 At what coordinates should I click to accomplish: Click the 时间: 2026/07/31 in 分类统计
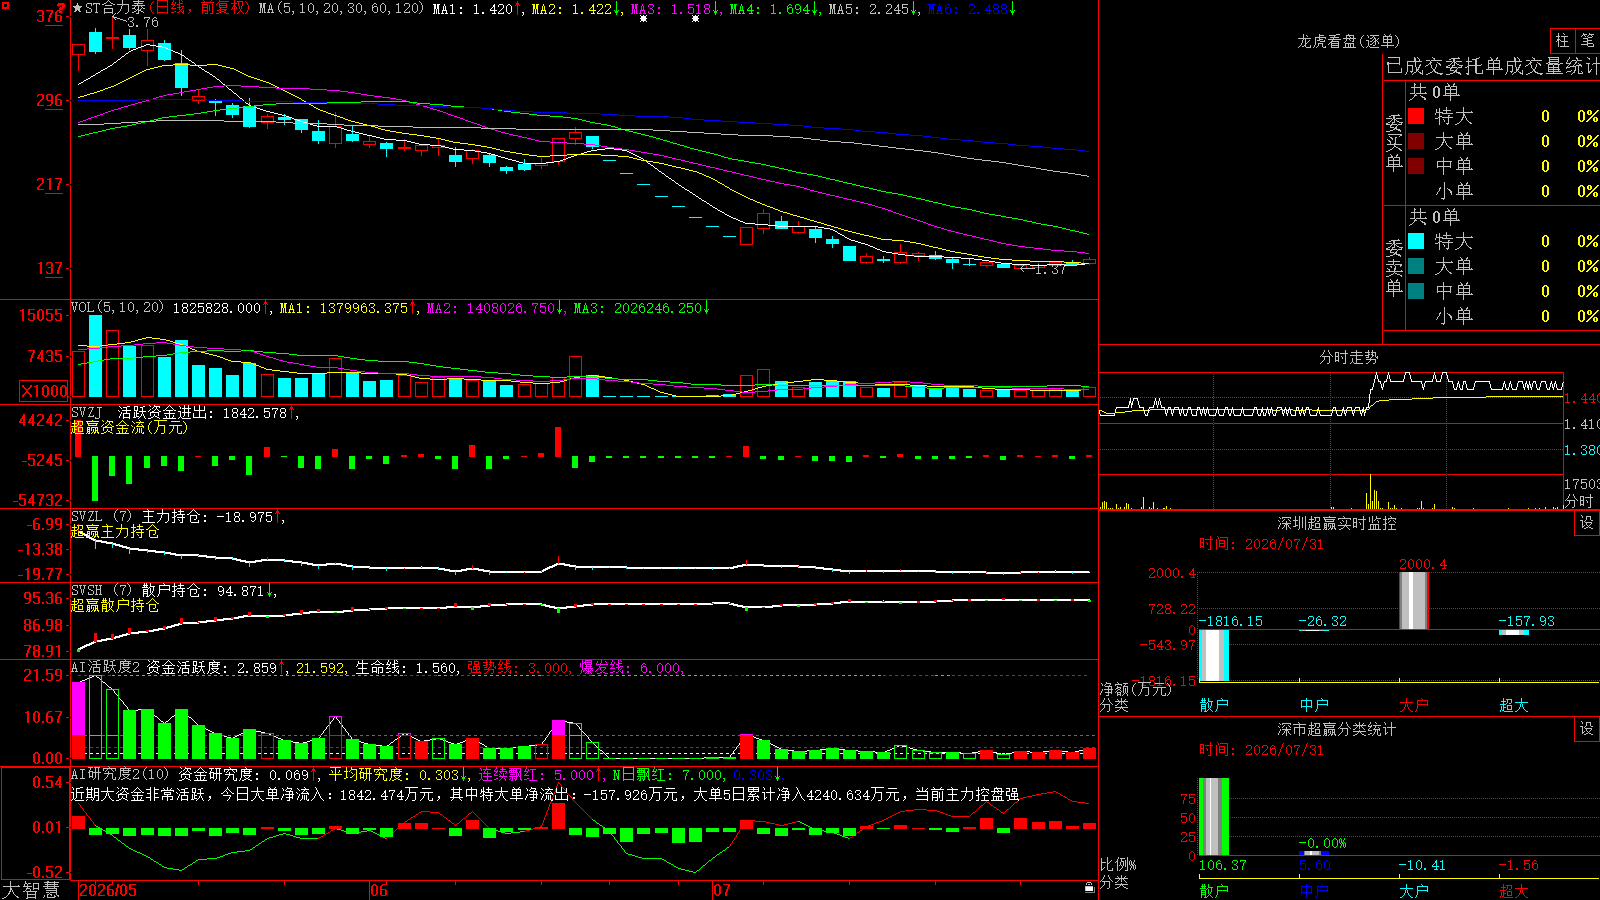click(1261, 750)
